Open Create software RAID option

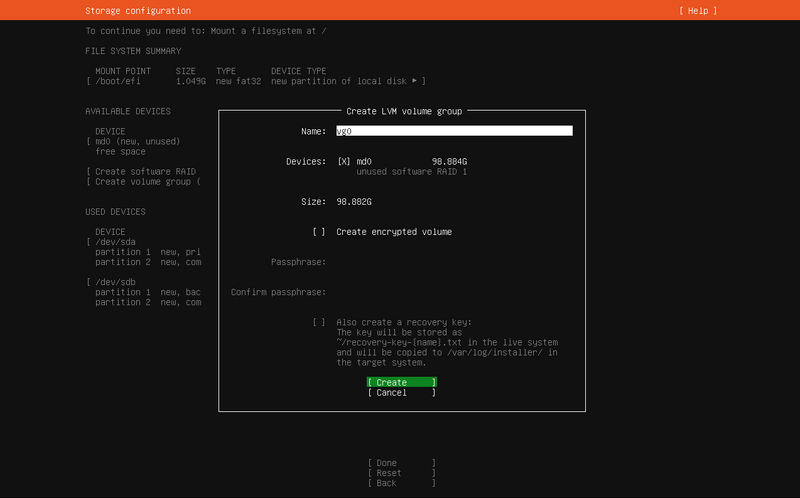coord(145,171)
